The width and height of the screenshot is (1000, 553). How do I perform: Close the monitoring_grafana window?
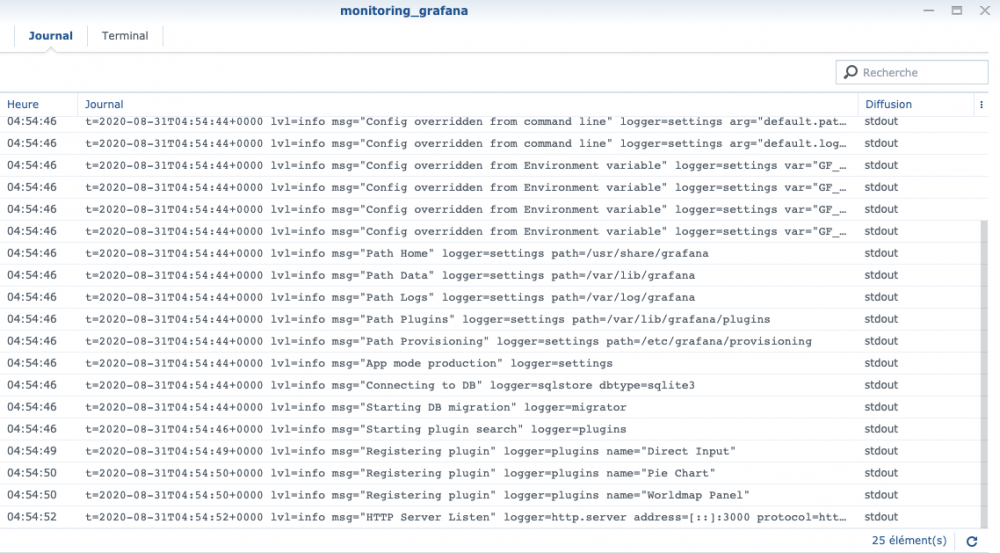pyautogui.click(x=985, y=11)
